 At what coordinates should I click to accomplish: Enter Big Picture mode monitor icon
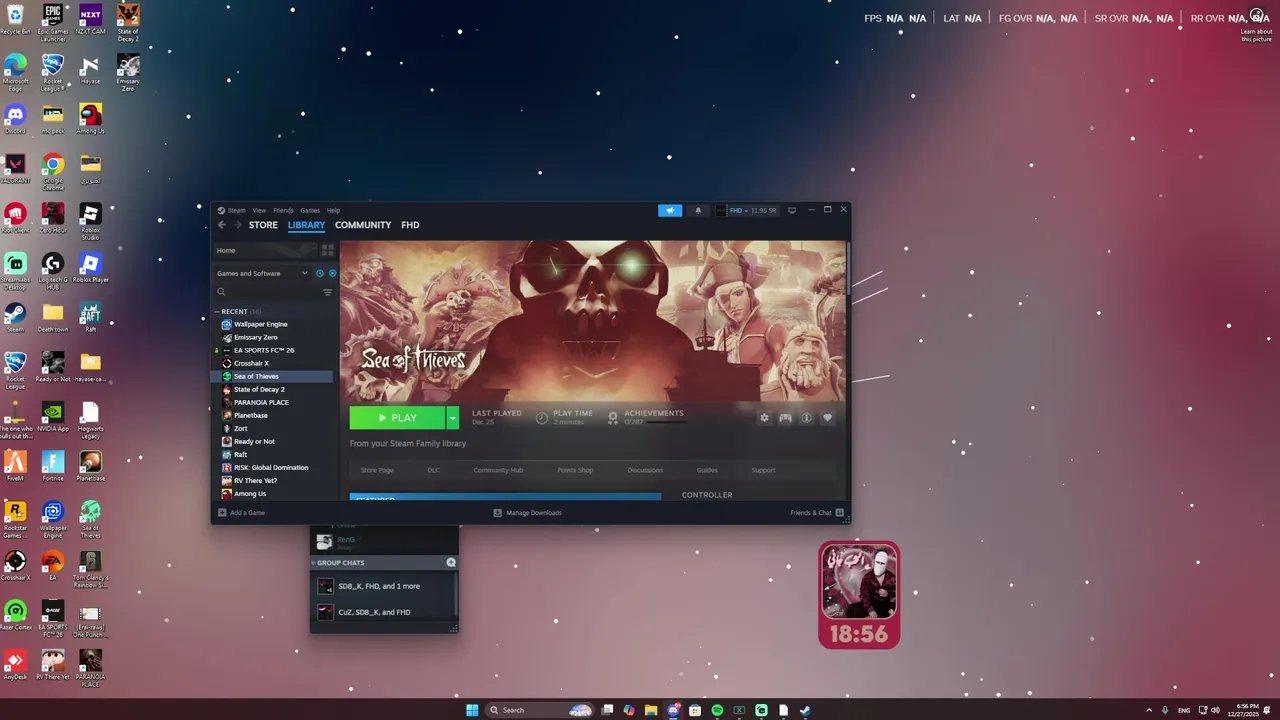pos(792,210)
